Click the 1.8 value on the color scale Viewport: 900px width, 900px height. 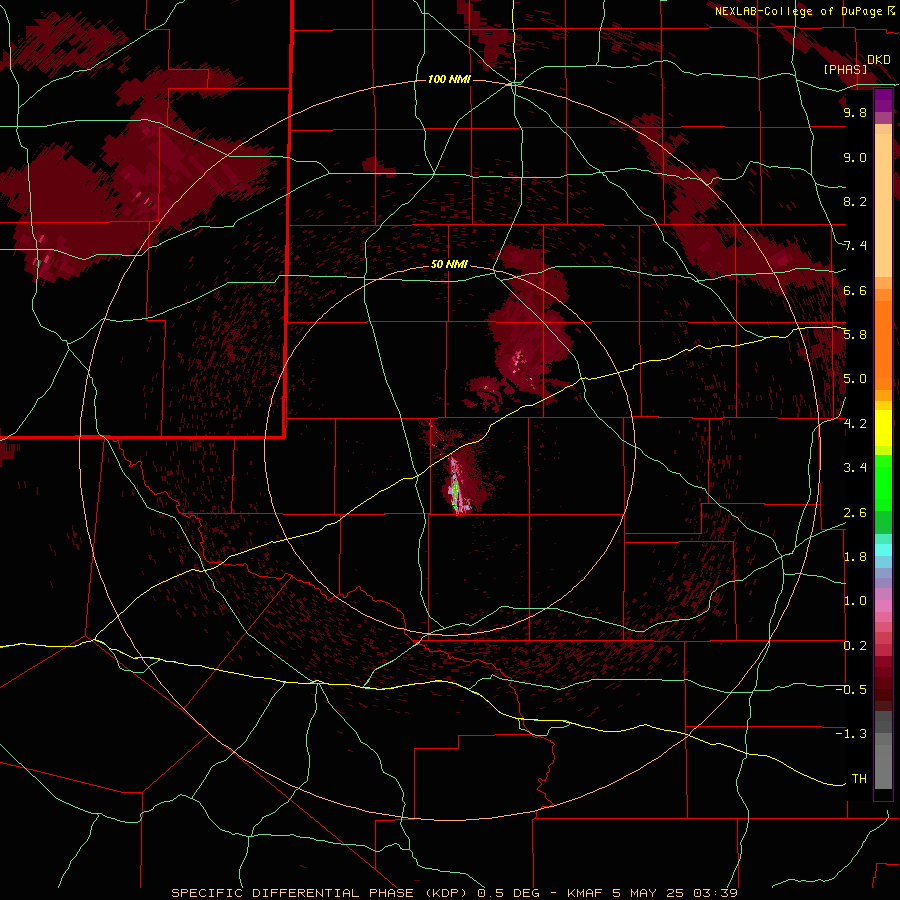855,556
